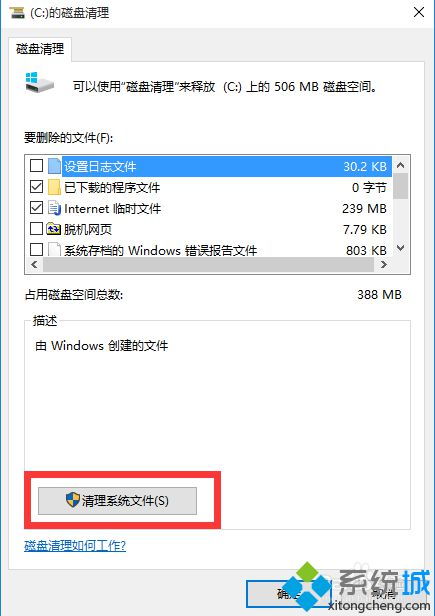435x616 pixels.
Task: Select the 磁盘清理 tab
Action: pos(40,49)
